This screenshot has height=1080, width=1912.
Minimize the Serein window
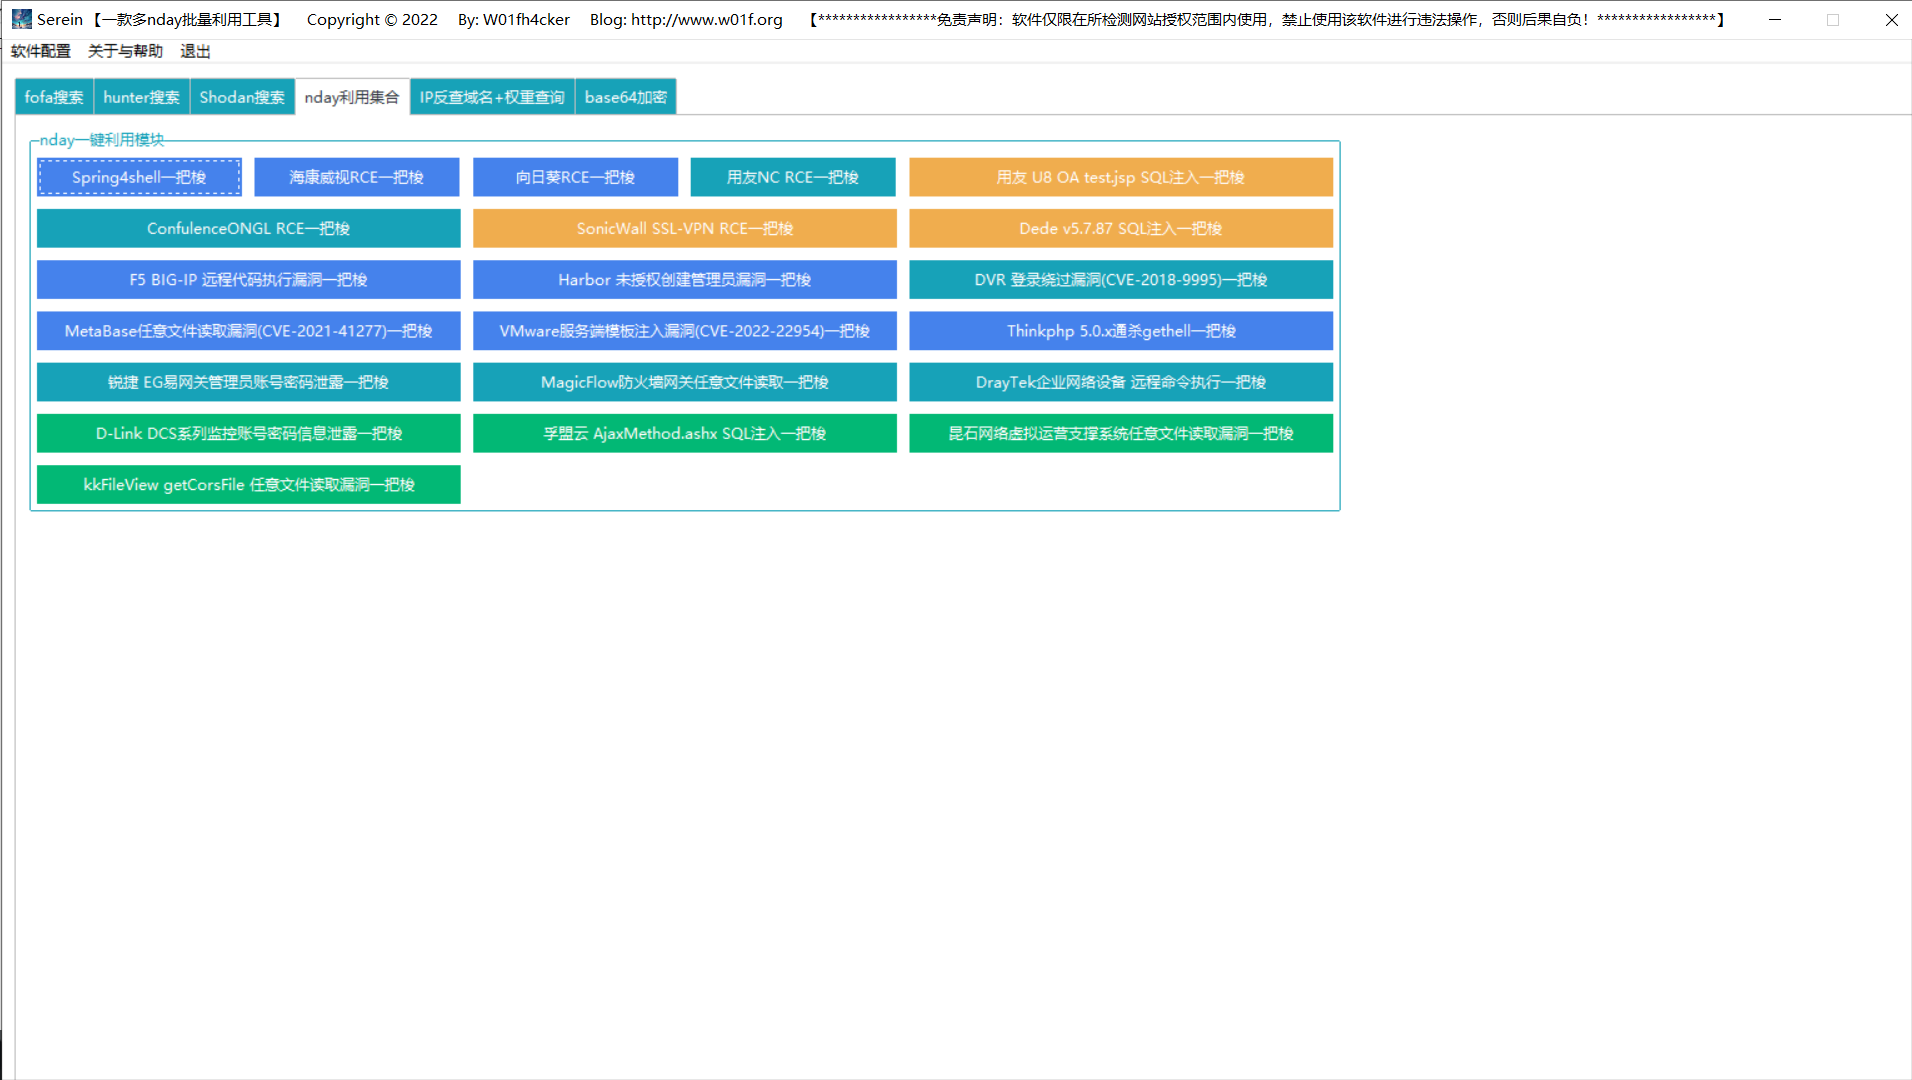[x=1775, y=19]
